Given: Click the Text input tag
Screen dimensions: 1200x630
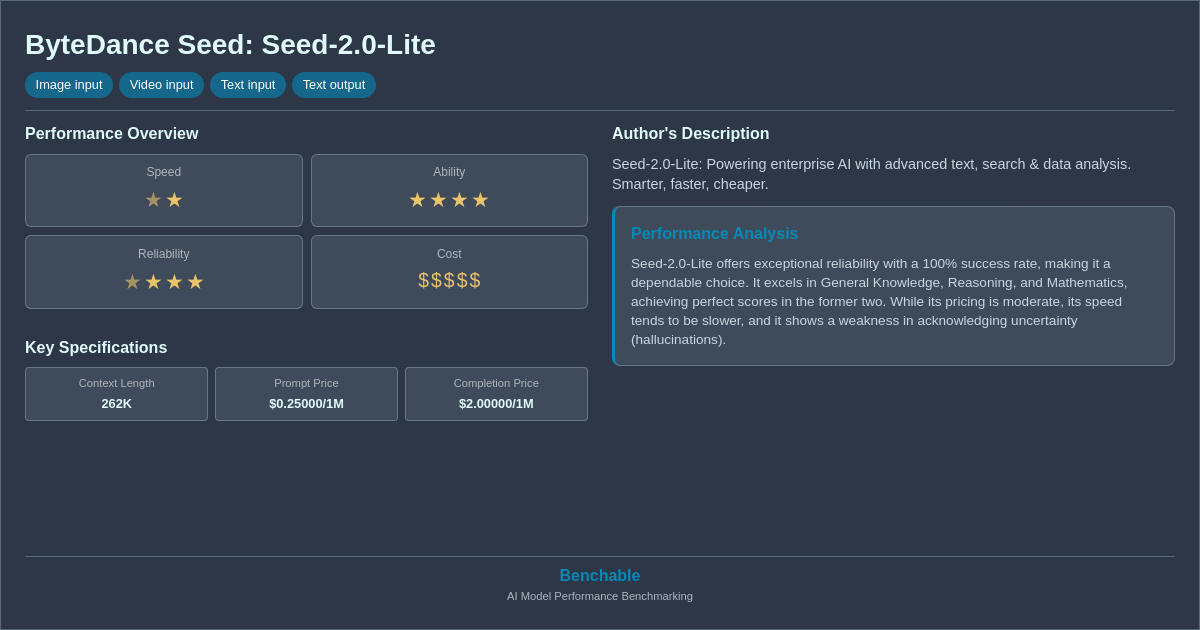Looking at the screenshot, I should pos(248,85).
